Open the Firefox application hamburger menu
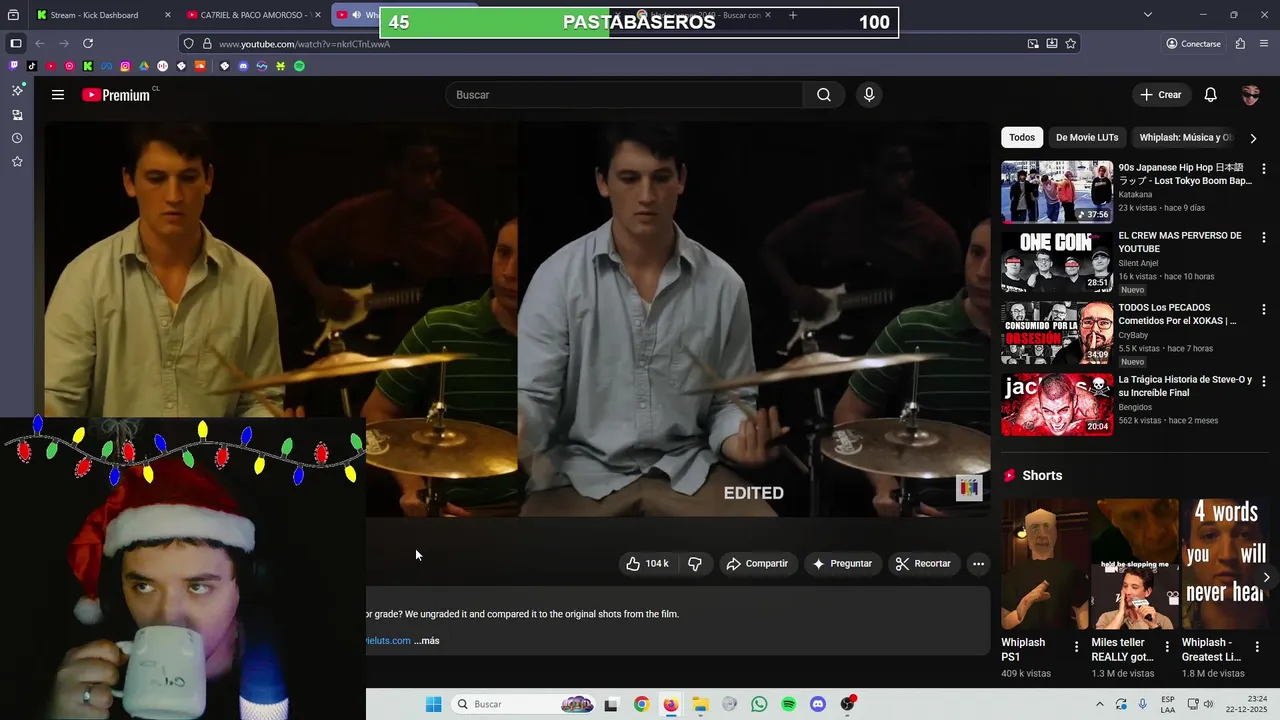 pos(1265,43)
